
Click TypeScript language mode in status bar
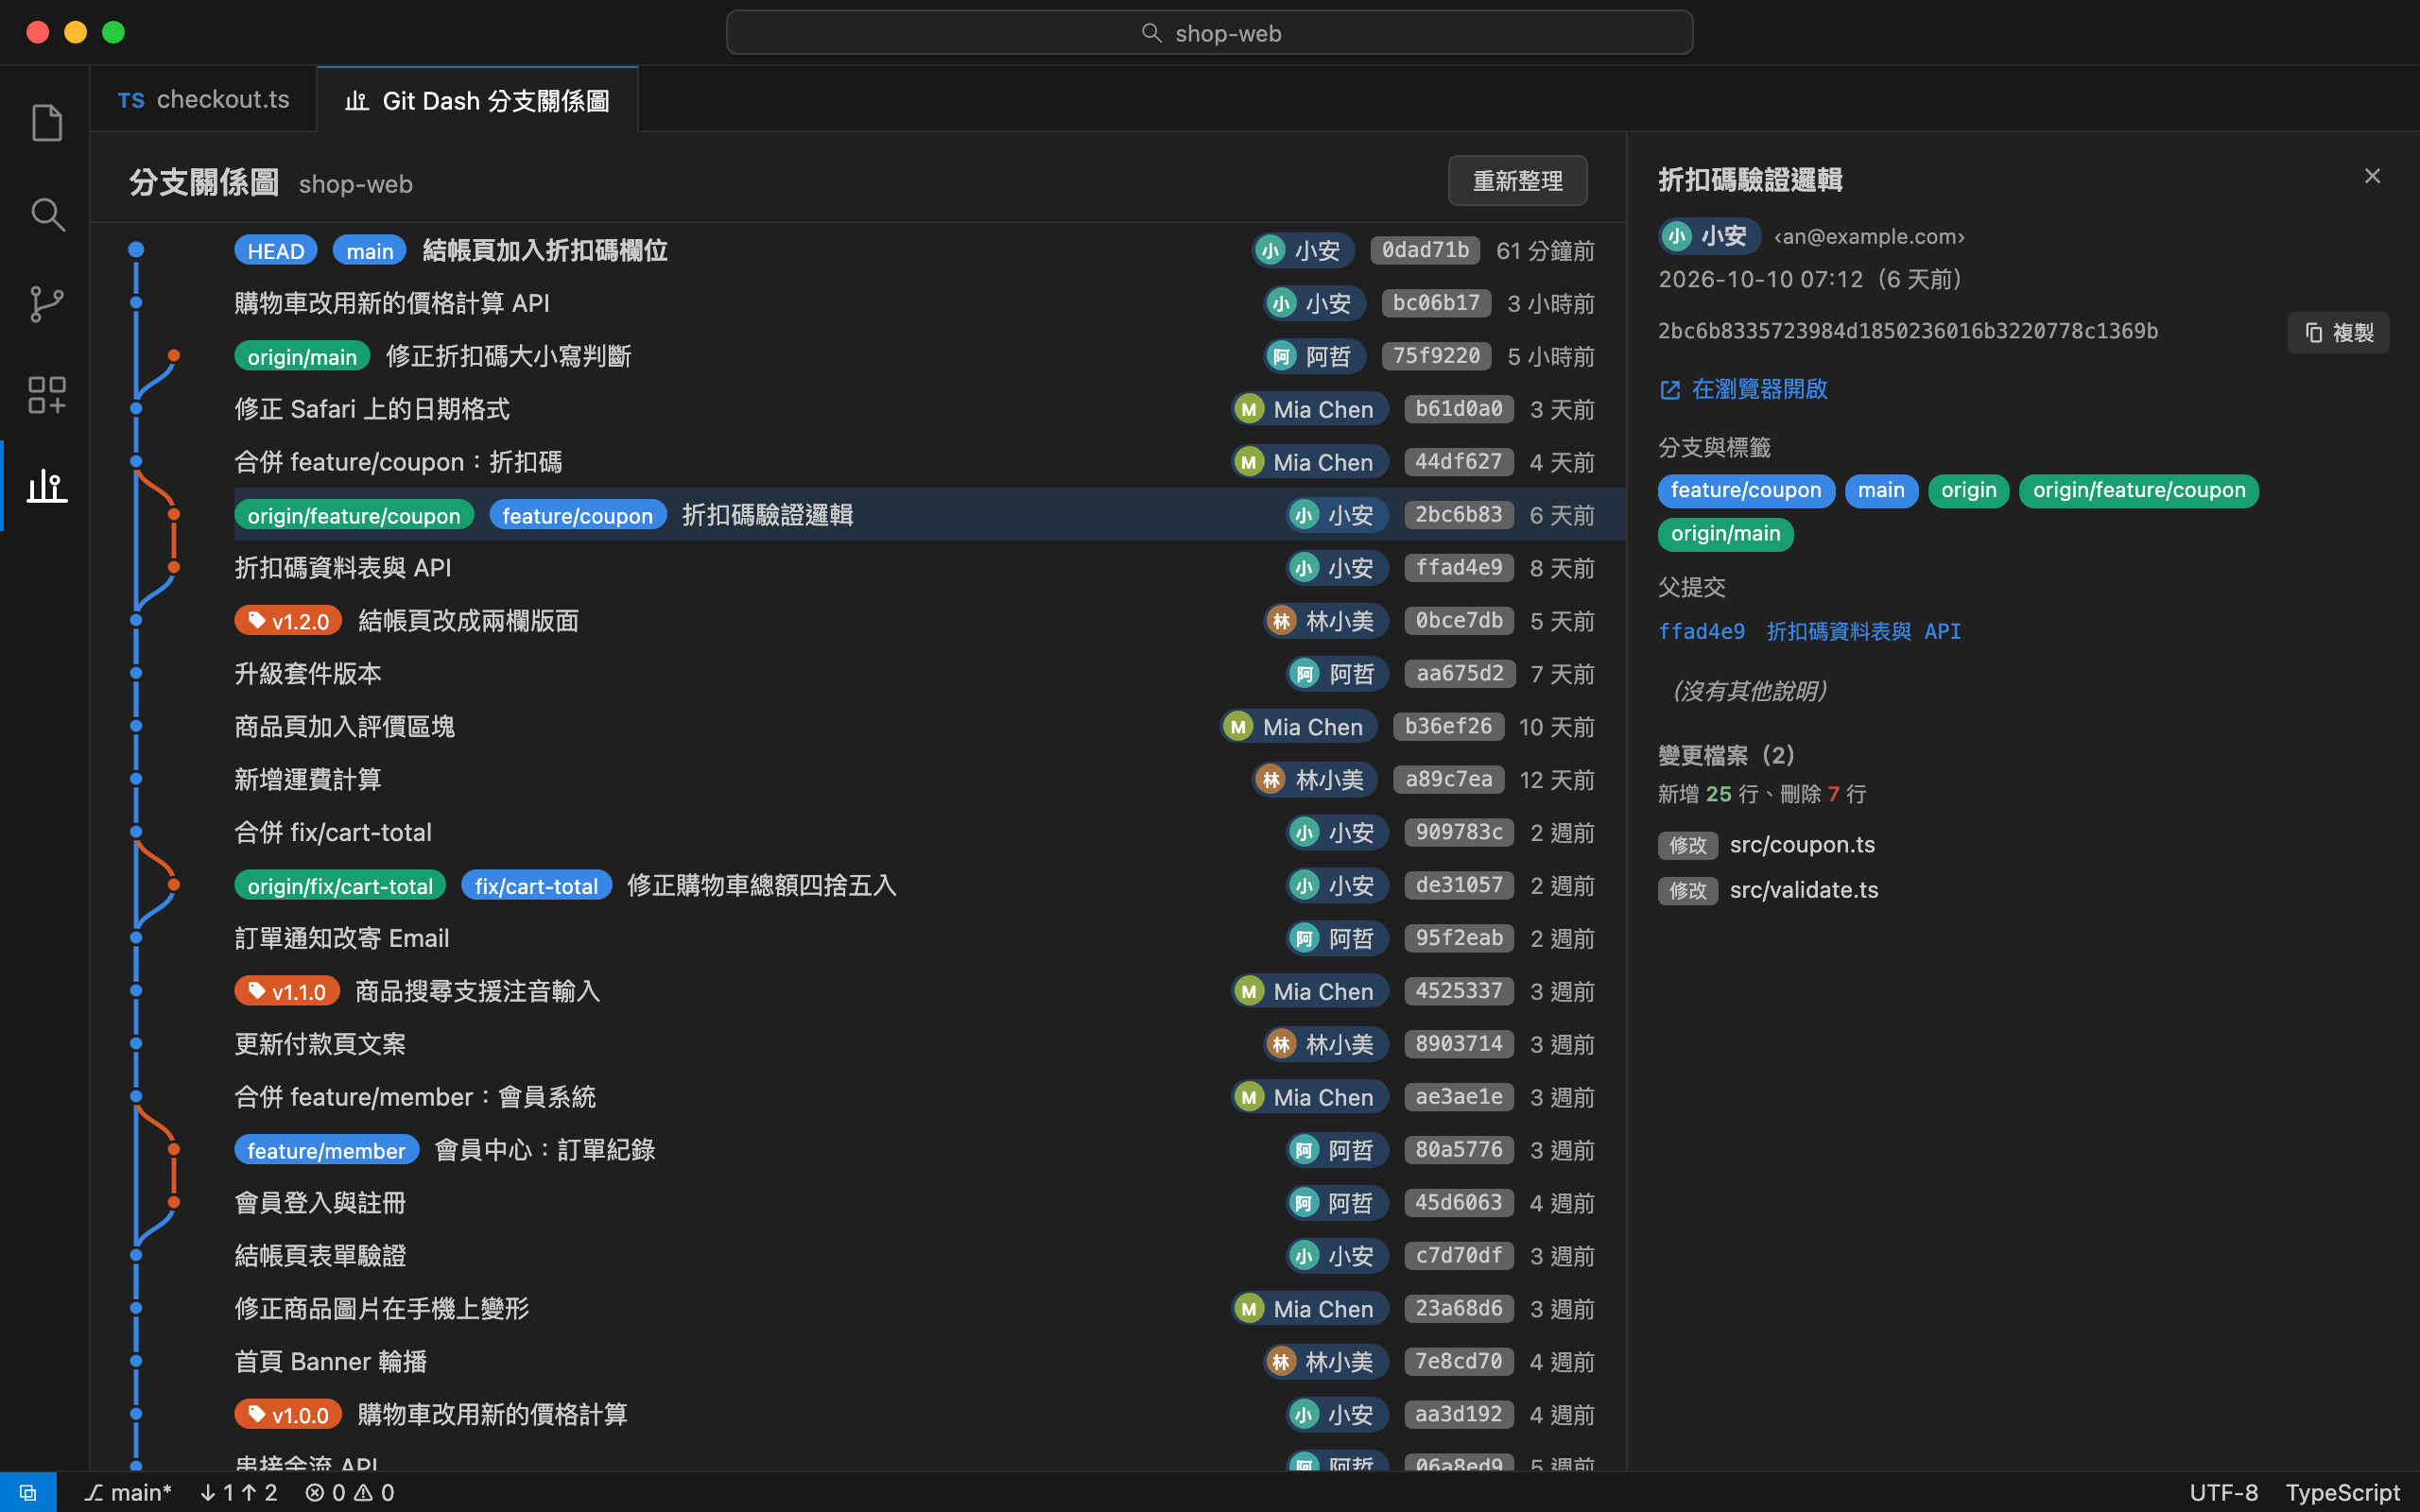(x=2342, y=1492)
